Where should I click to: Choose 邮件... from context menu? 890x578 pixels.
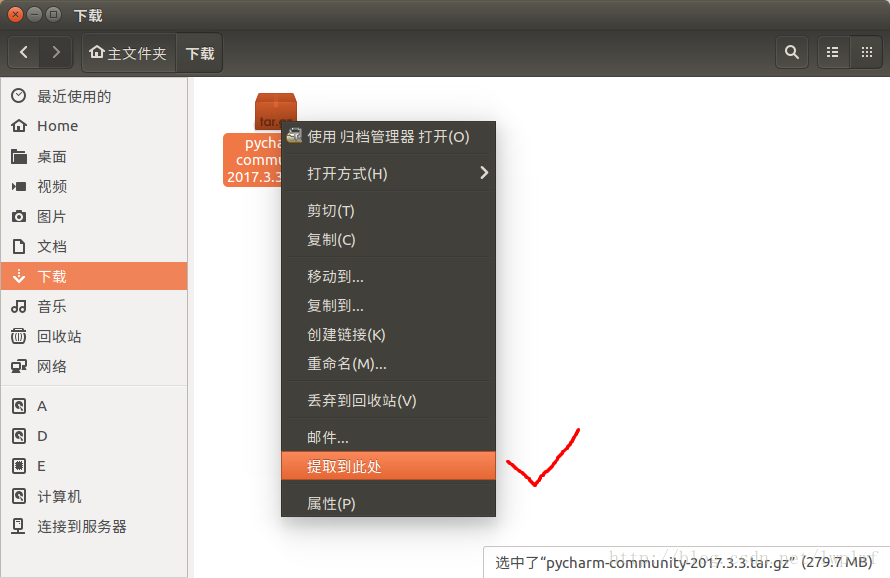[x=388, y=437]
